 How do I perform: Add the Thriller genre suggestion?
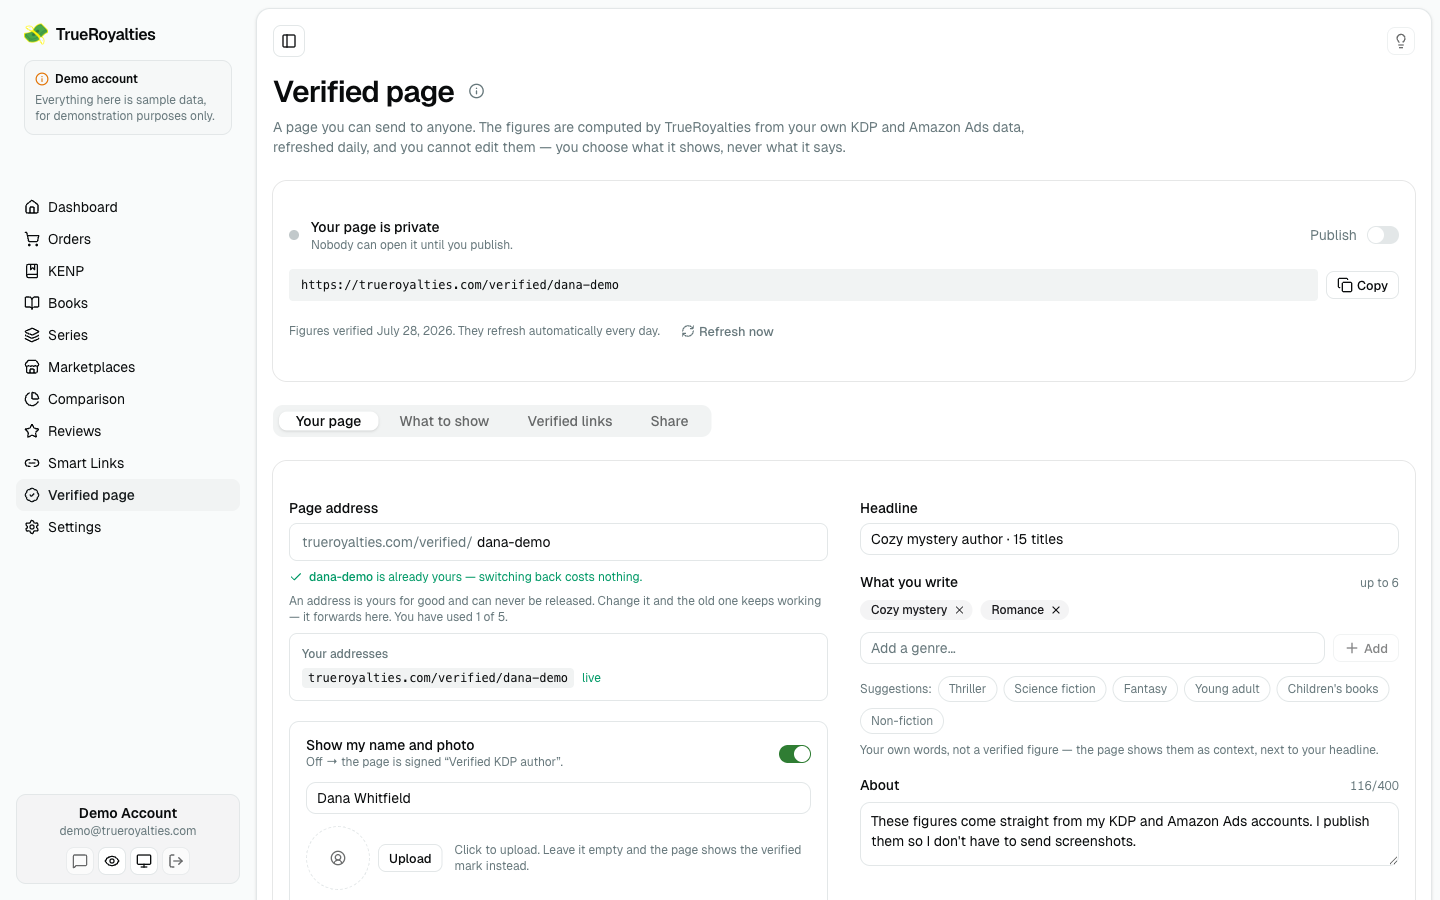(x=967, y=689)
